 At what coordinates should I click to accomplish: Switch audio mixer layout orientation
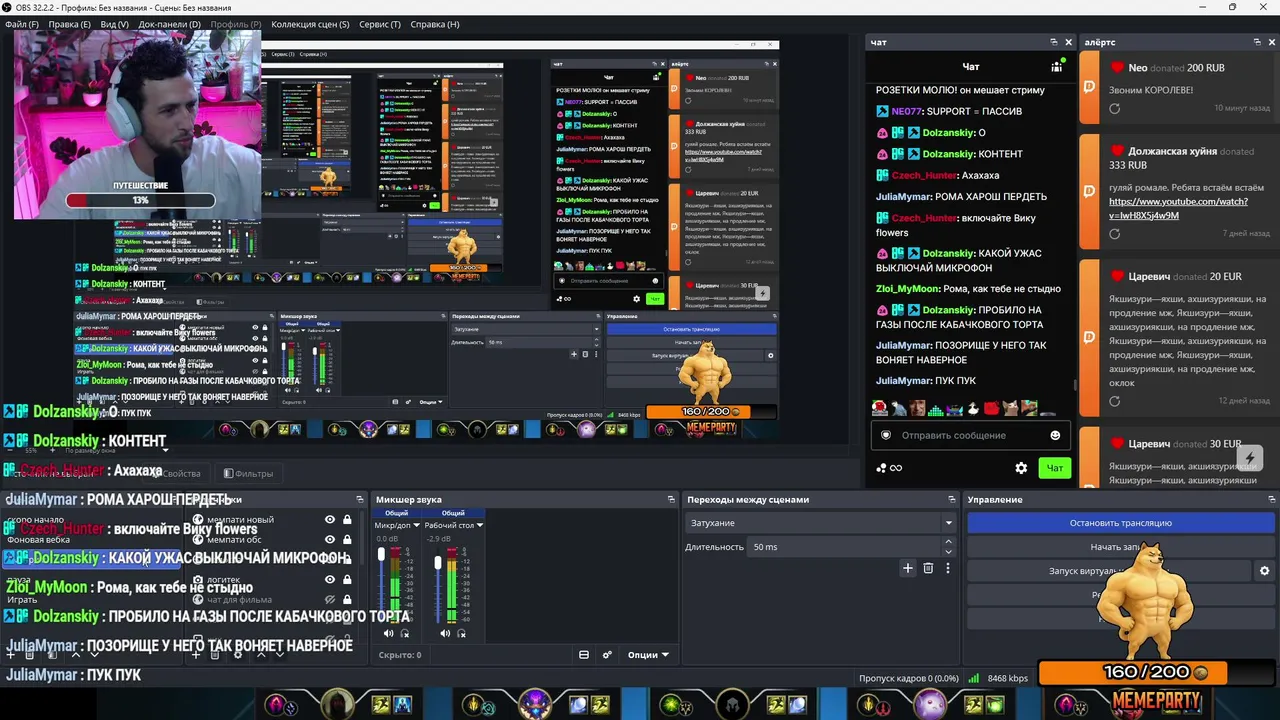pos(584,655)
